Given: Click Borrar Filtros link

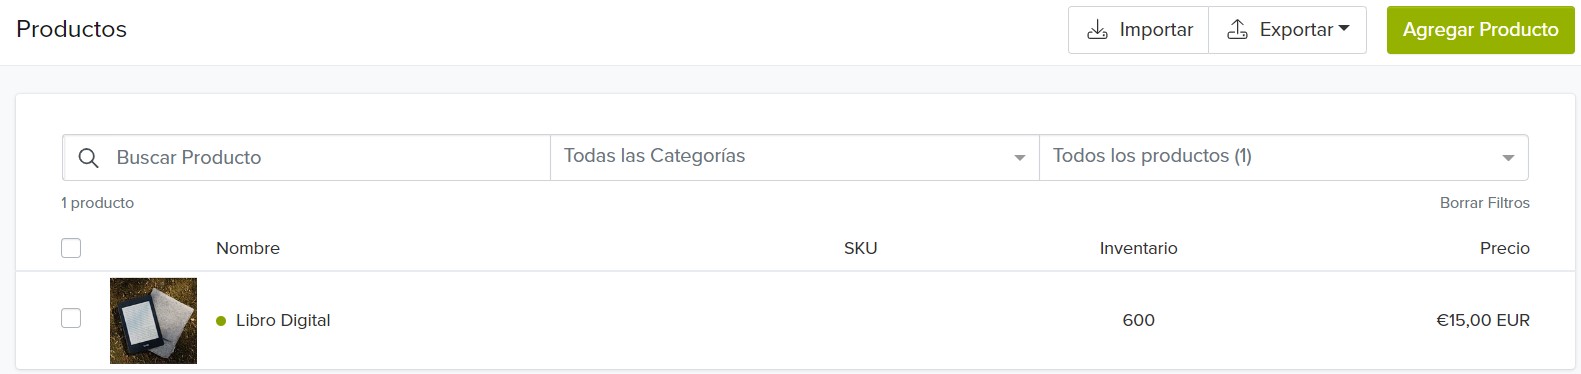Looking at the screenshot, I should 1484,203.
